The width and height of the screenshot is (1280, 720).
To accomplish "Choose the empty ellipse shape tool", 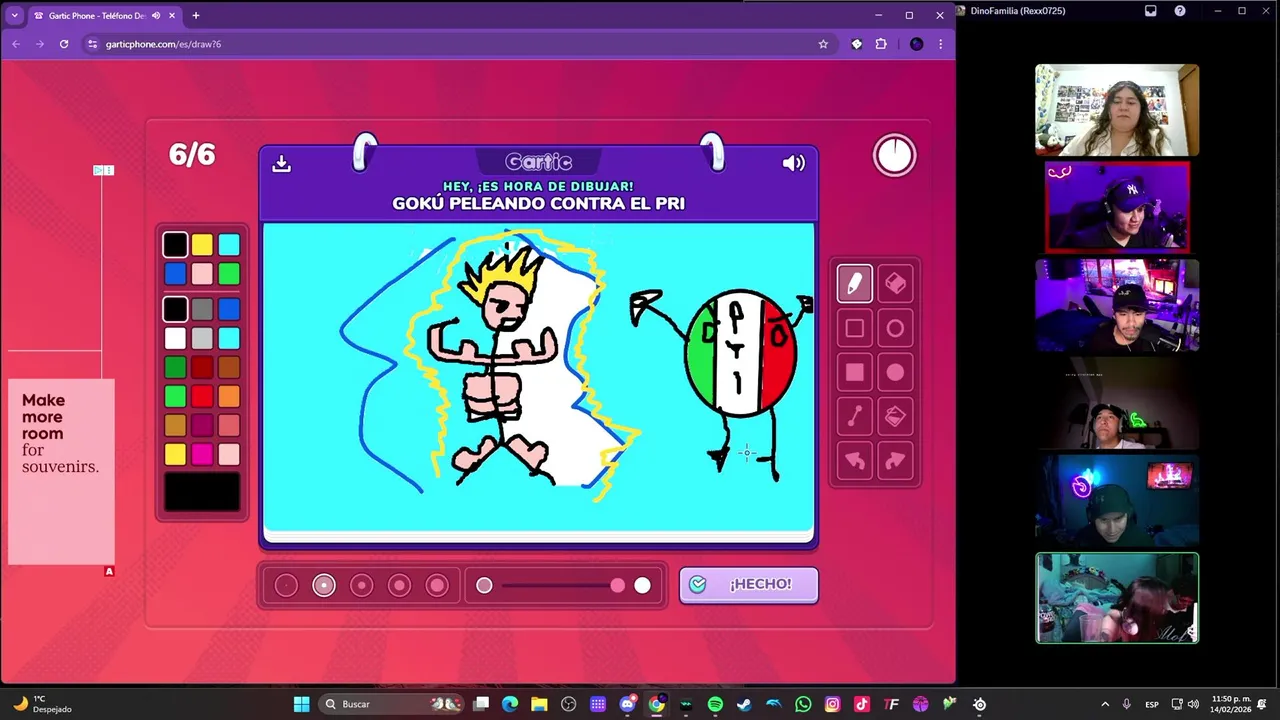I will click(895, 328).
